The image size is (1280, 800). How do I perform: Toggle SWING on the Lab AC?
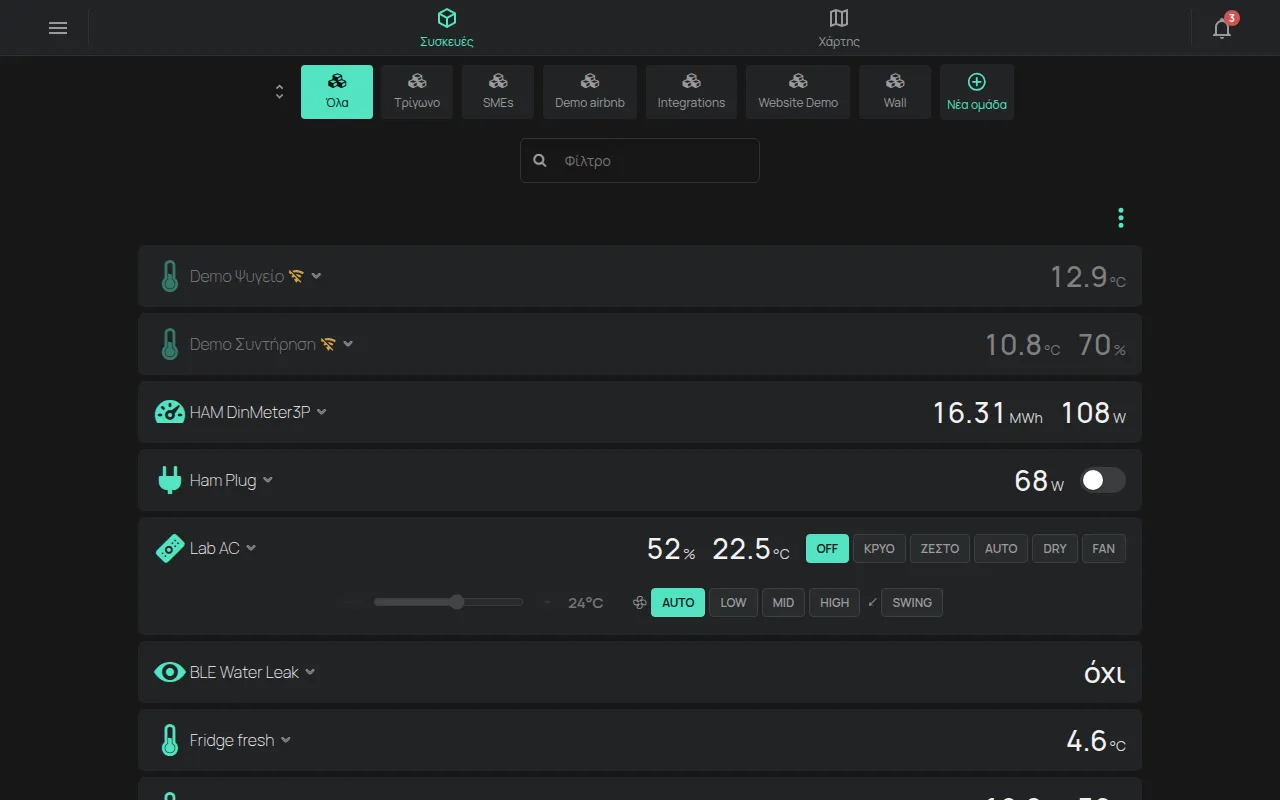[x=912, y=603]
